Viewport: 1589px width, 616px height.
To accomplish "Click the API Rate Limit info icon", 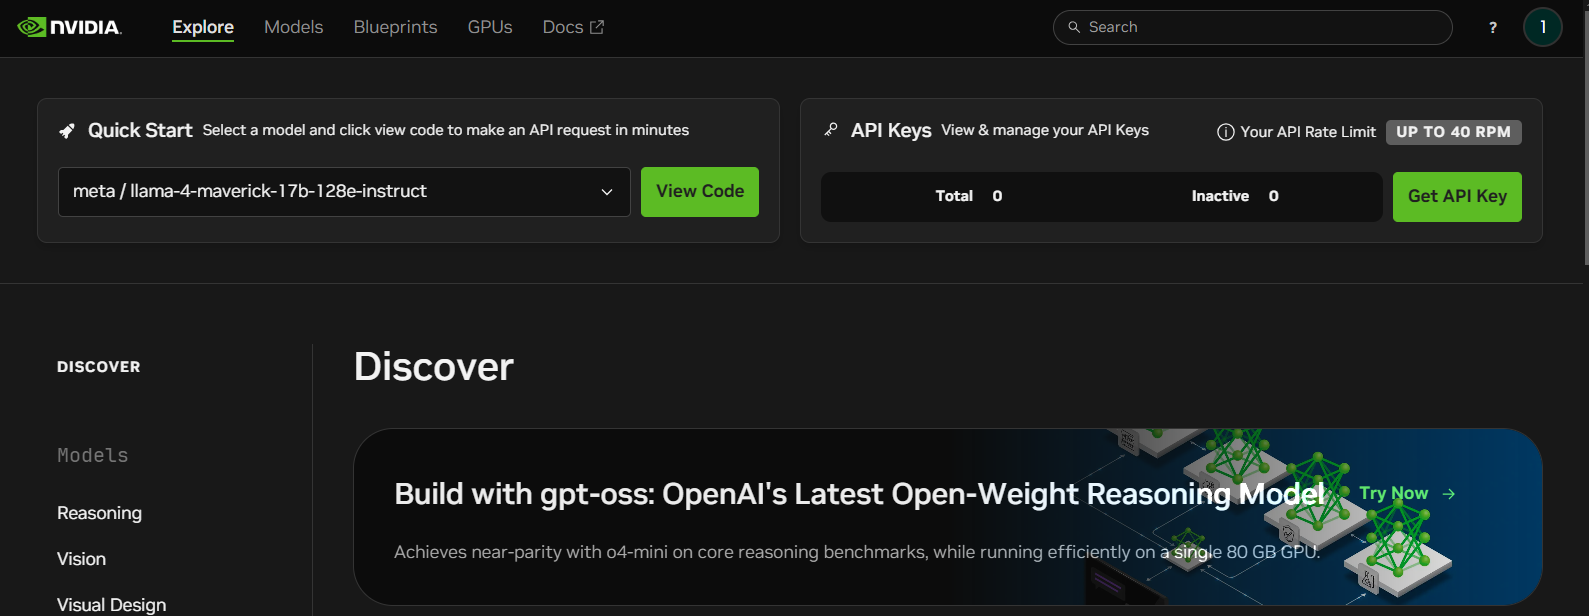I will [1225, 132].
